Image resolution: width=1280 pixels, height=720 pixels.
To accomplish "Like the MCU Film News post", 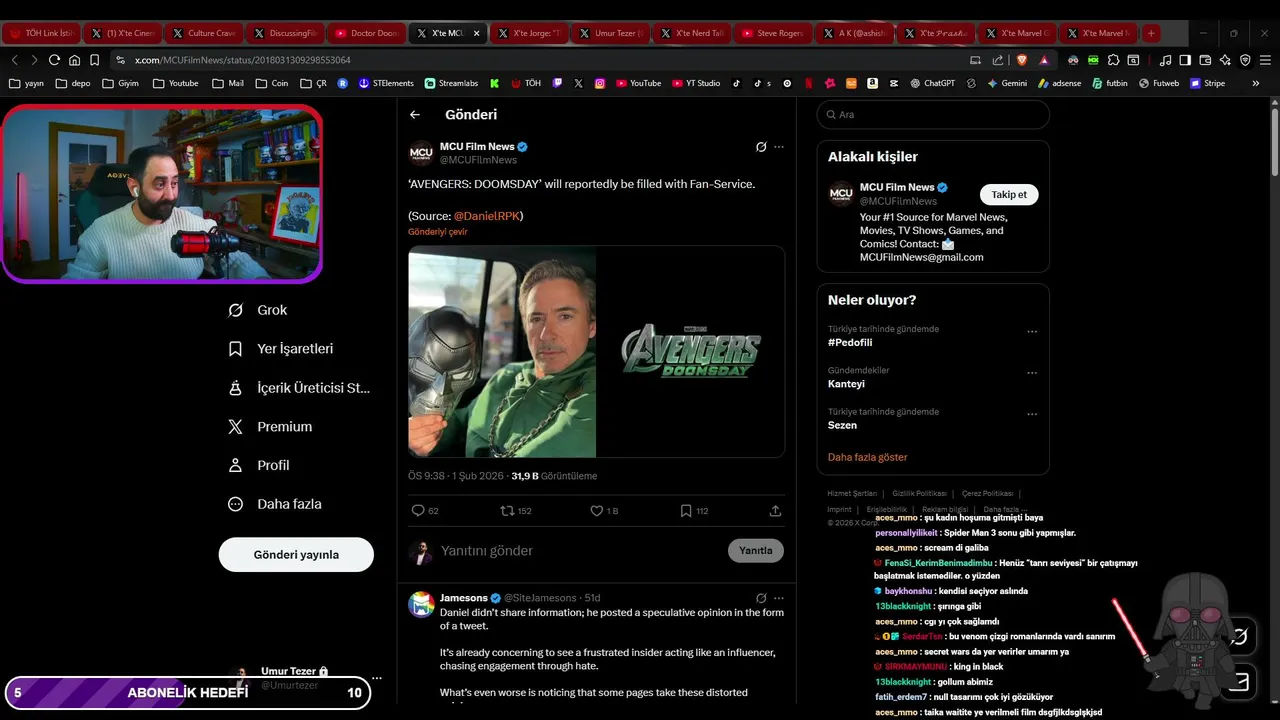I will (x=604, y=511).
